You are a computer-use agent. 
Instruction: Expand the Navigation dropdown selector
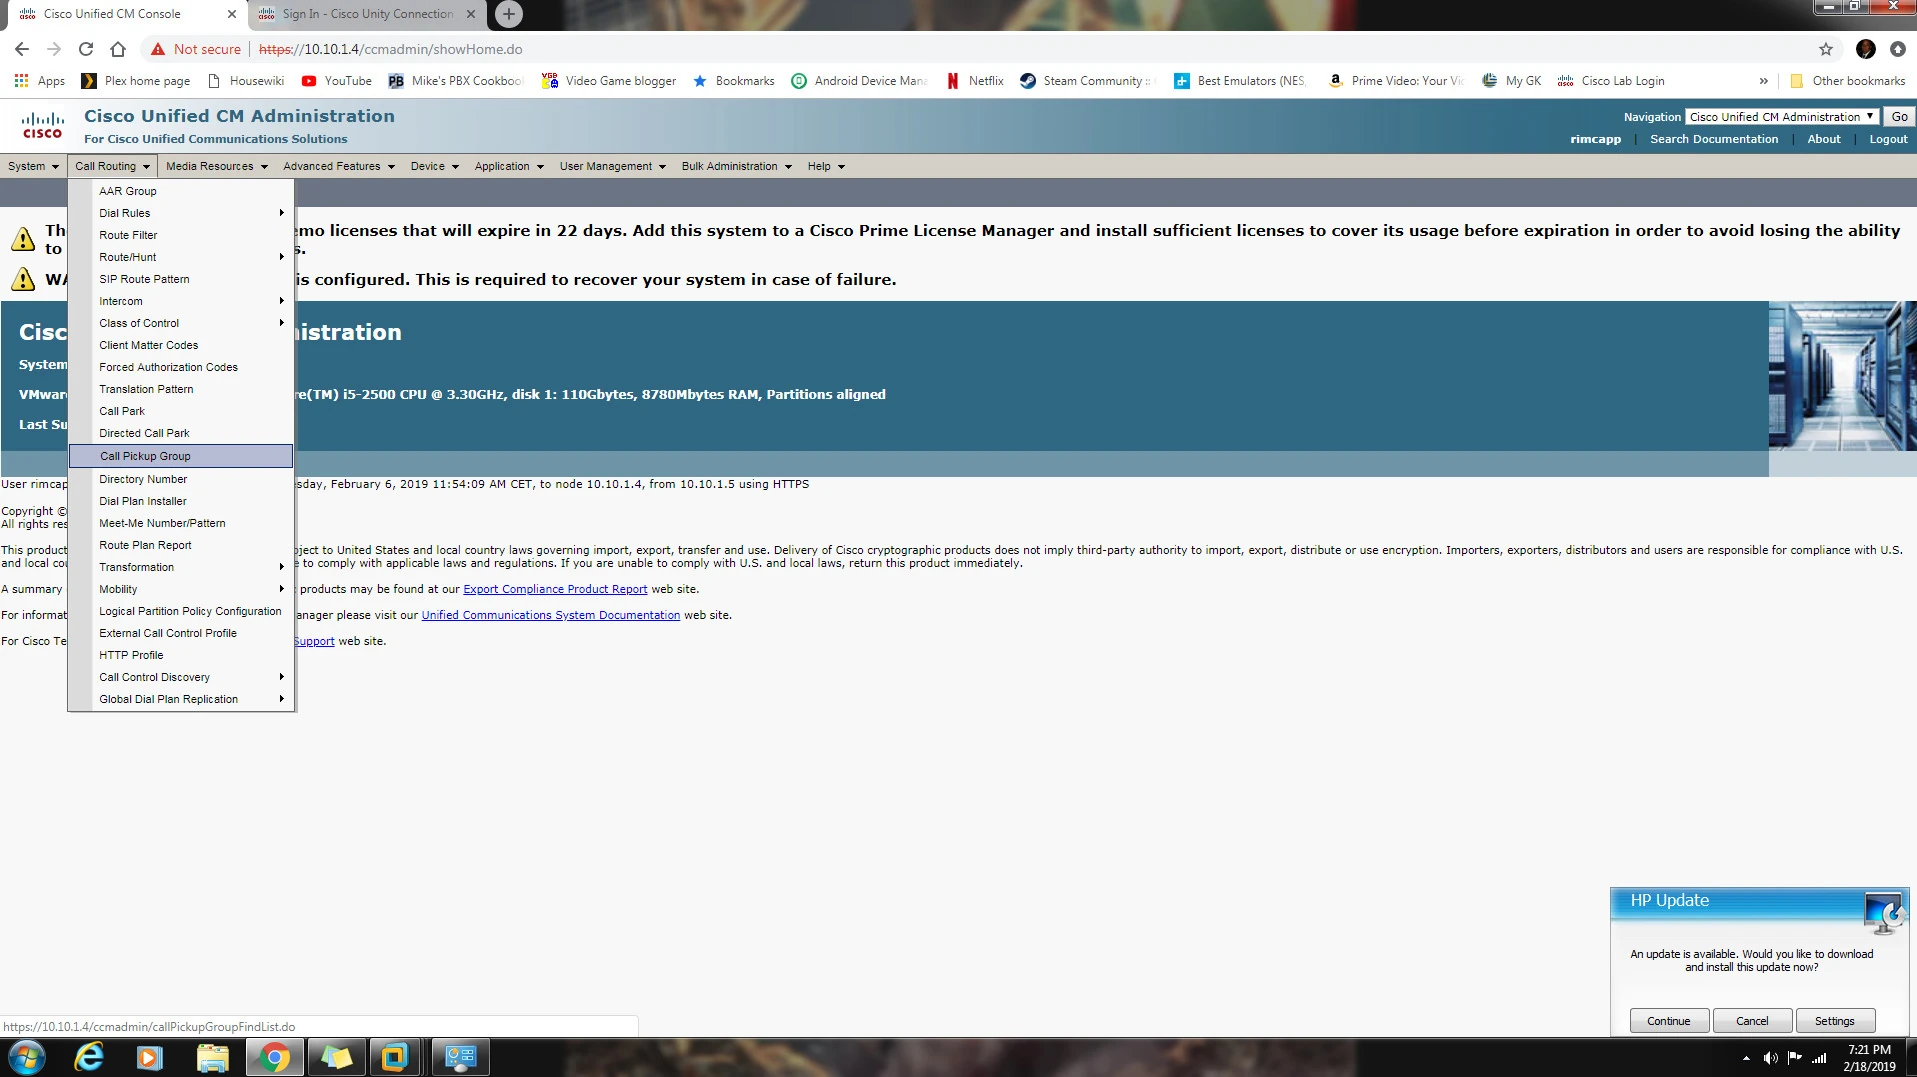coord(1781,117)
